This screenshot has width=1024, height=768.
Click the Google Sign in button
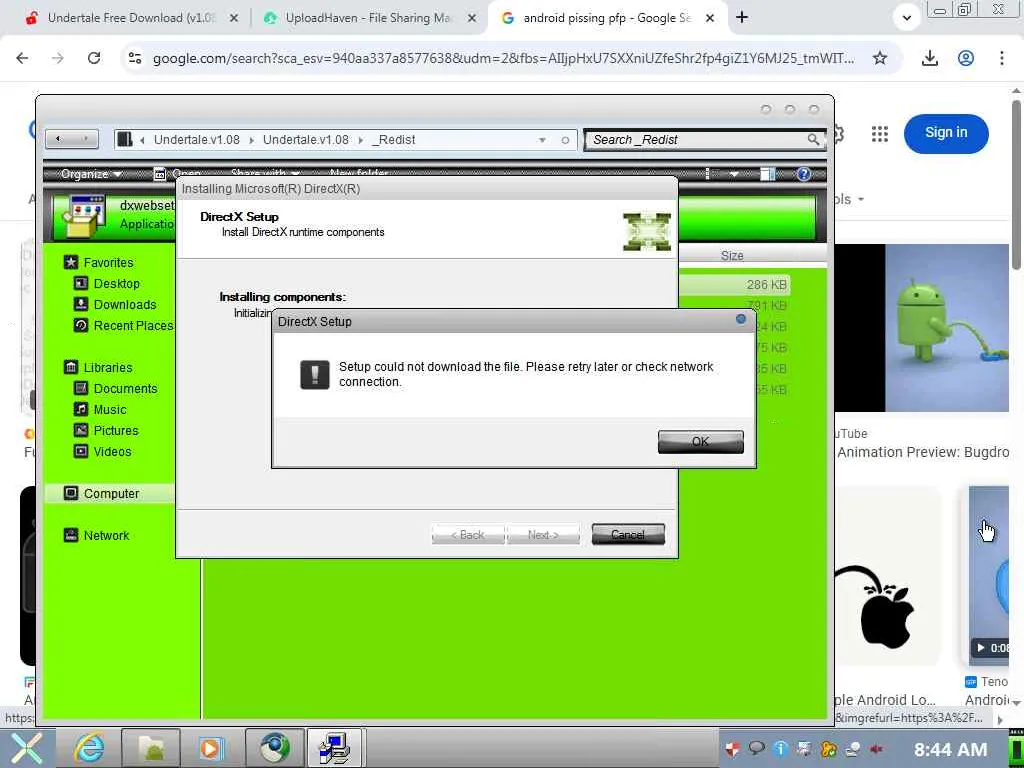(x=946, y=133)
